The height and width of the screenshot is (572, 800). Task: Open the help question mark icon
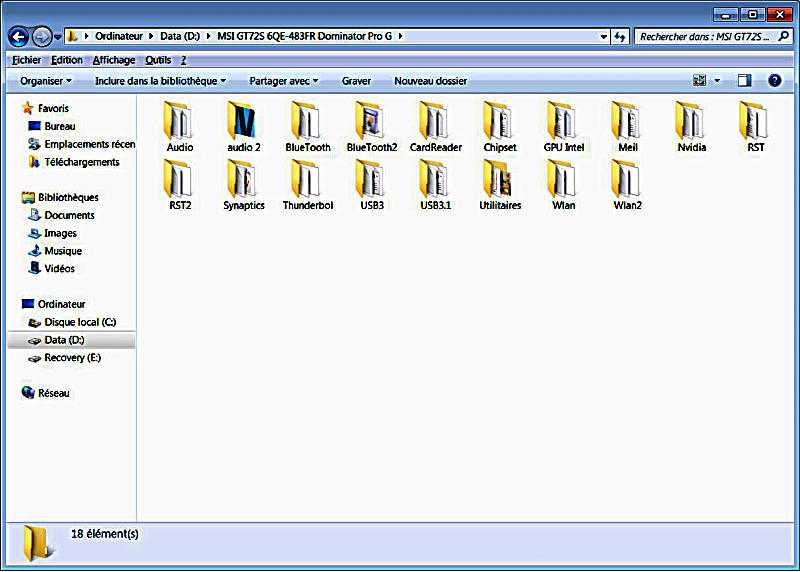point(774,80)
